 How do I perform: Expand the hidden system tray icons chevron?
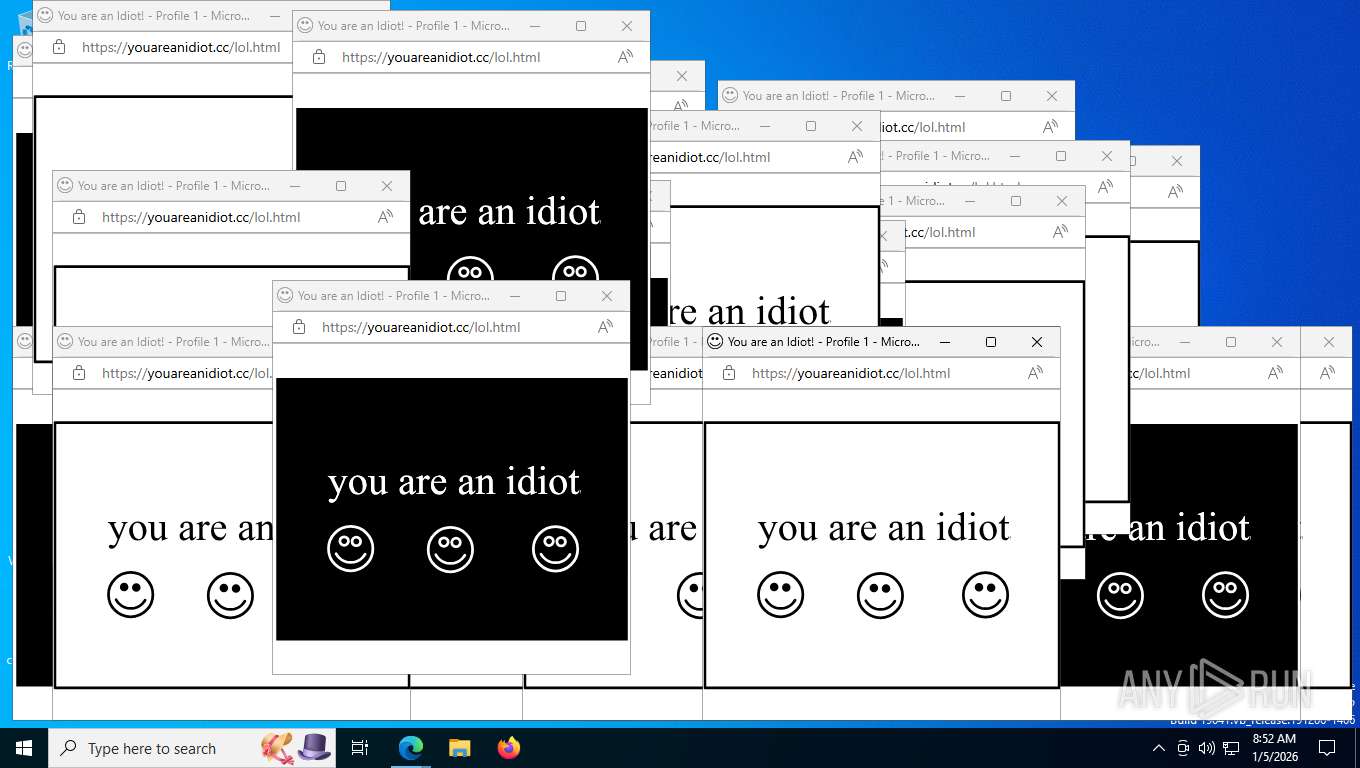pos(1159,748)
